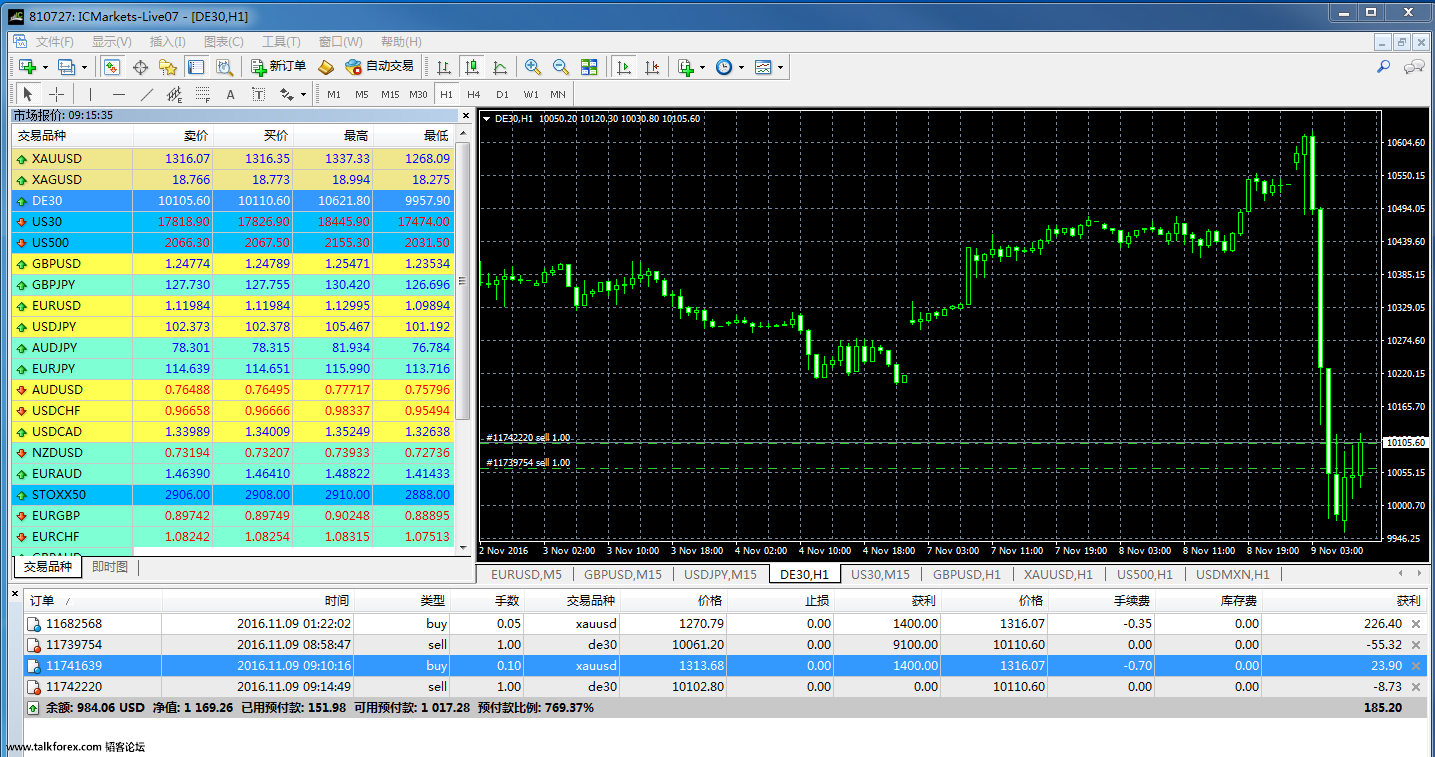Open the 插入(I) menu

pyautogui.click(x=168, y=42)
